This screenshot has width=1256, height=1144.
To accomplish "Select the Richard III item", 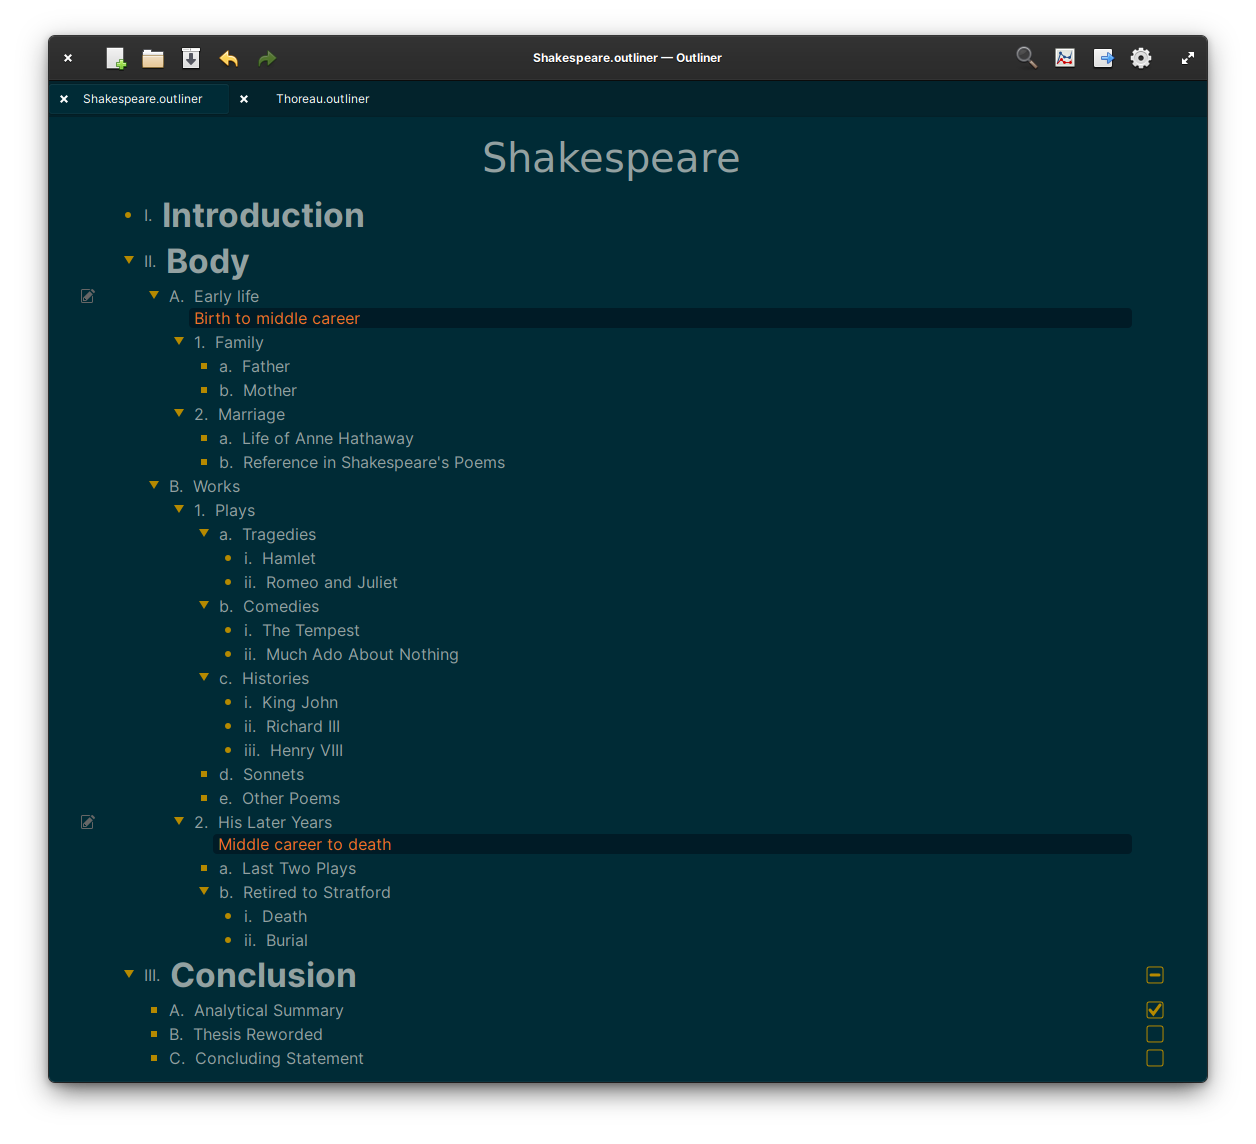I will coord(303,727).
